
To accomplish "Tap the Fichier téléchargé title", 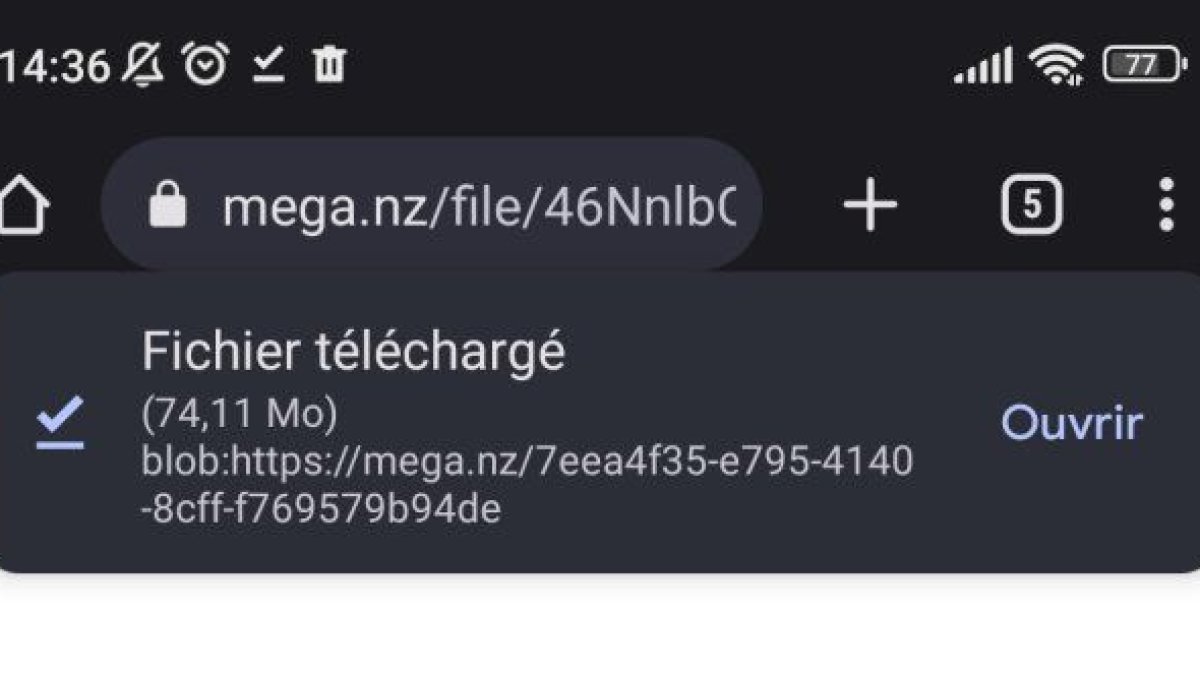I will pyautogui.click(x=353, y=353).
